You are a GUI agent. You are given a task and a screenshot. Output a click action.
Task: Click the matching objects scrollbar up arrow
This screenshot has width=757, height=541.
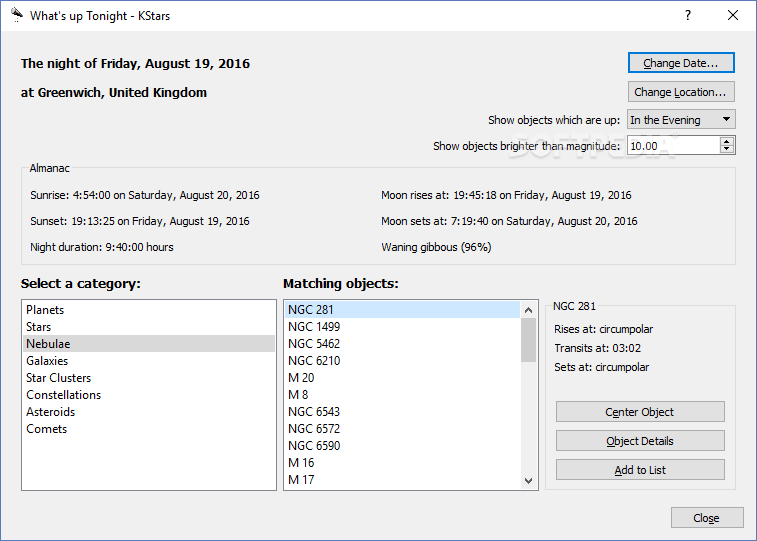click(529, 310)
